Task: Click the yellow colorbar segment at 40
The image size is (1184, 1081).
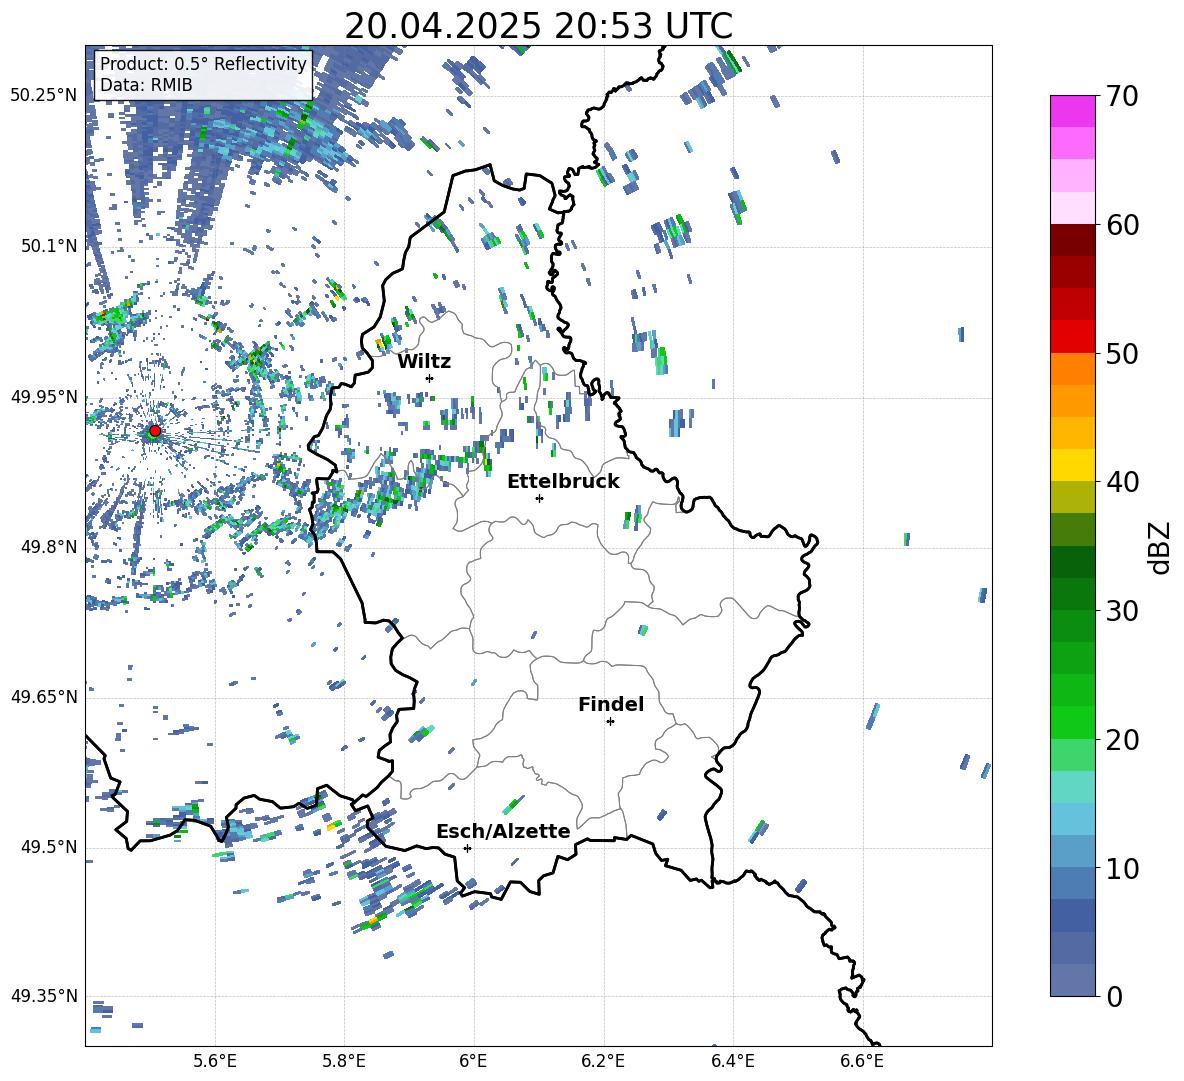Action: (1073, 465)
